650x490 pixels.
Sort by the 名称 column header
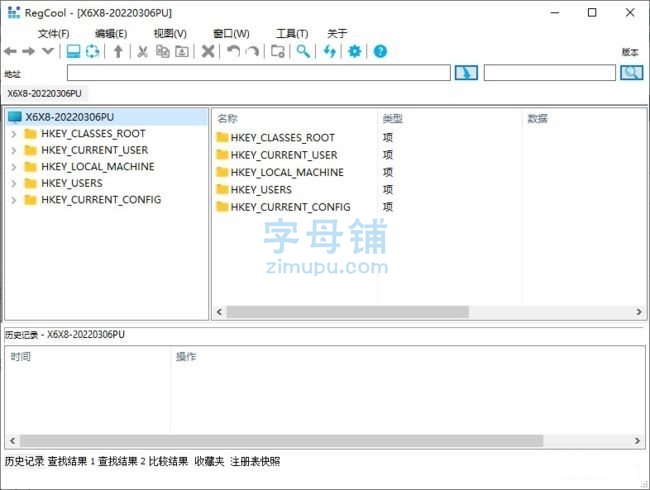(227, 119)
